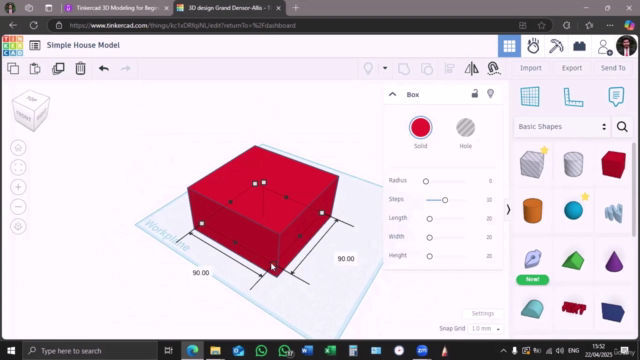The width and height of the screenshot is (640, 360).
Task: Open the Sim Lab icon
Action: pyautogui.click(x=533, y=46)
